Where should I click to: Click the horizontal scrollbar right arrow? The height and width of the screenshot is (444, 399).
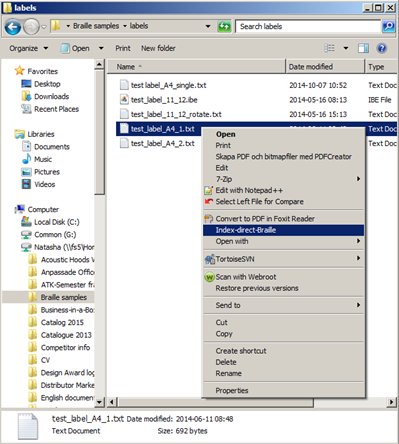pyautogui.click(x=391, y=402)
